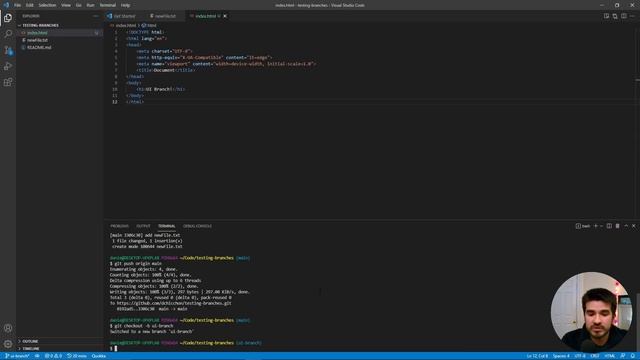
Task: Click UTF-8 encoding in status bar
Action: (580, 356)
